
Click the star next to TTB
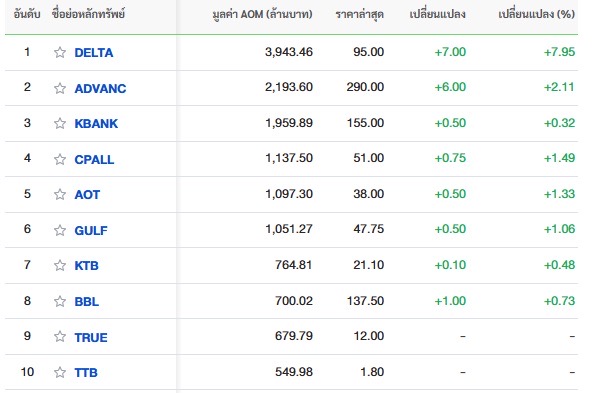[60, 372]
